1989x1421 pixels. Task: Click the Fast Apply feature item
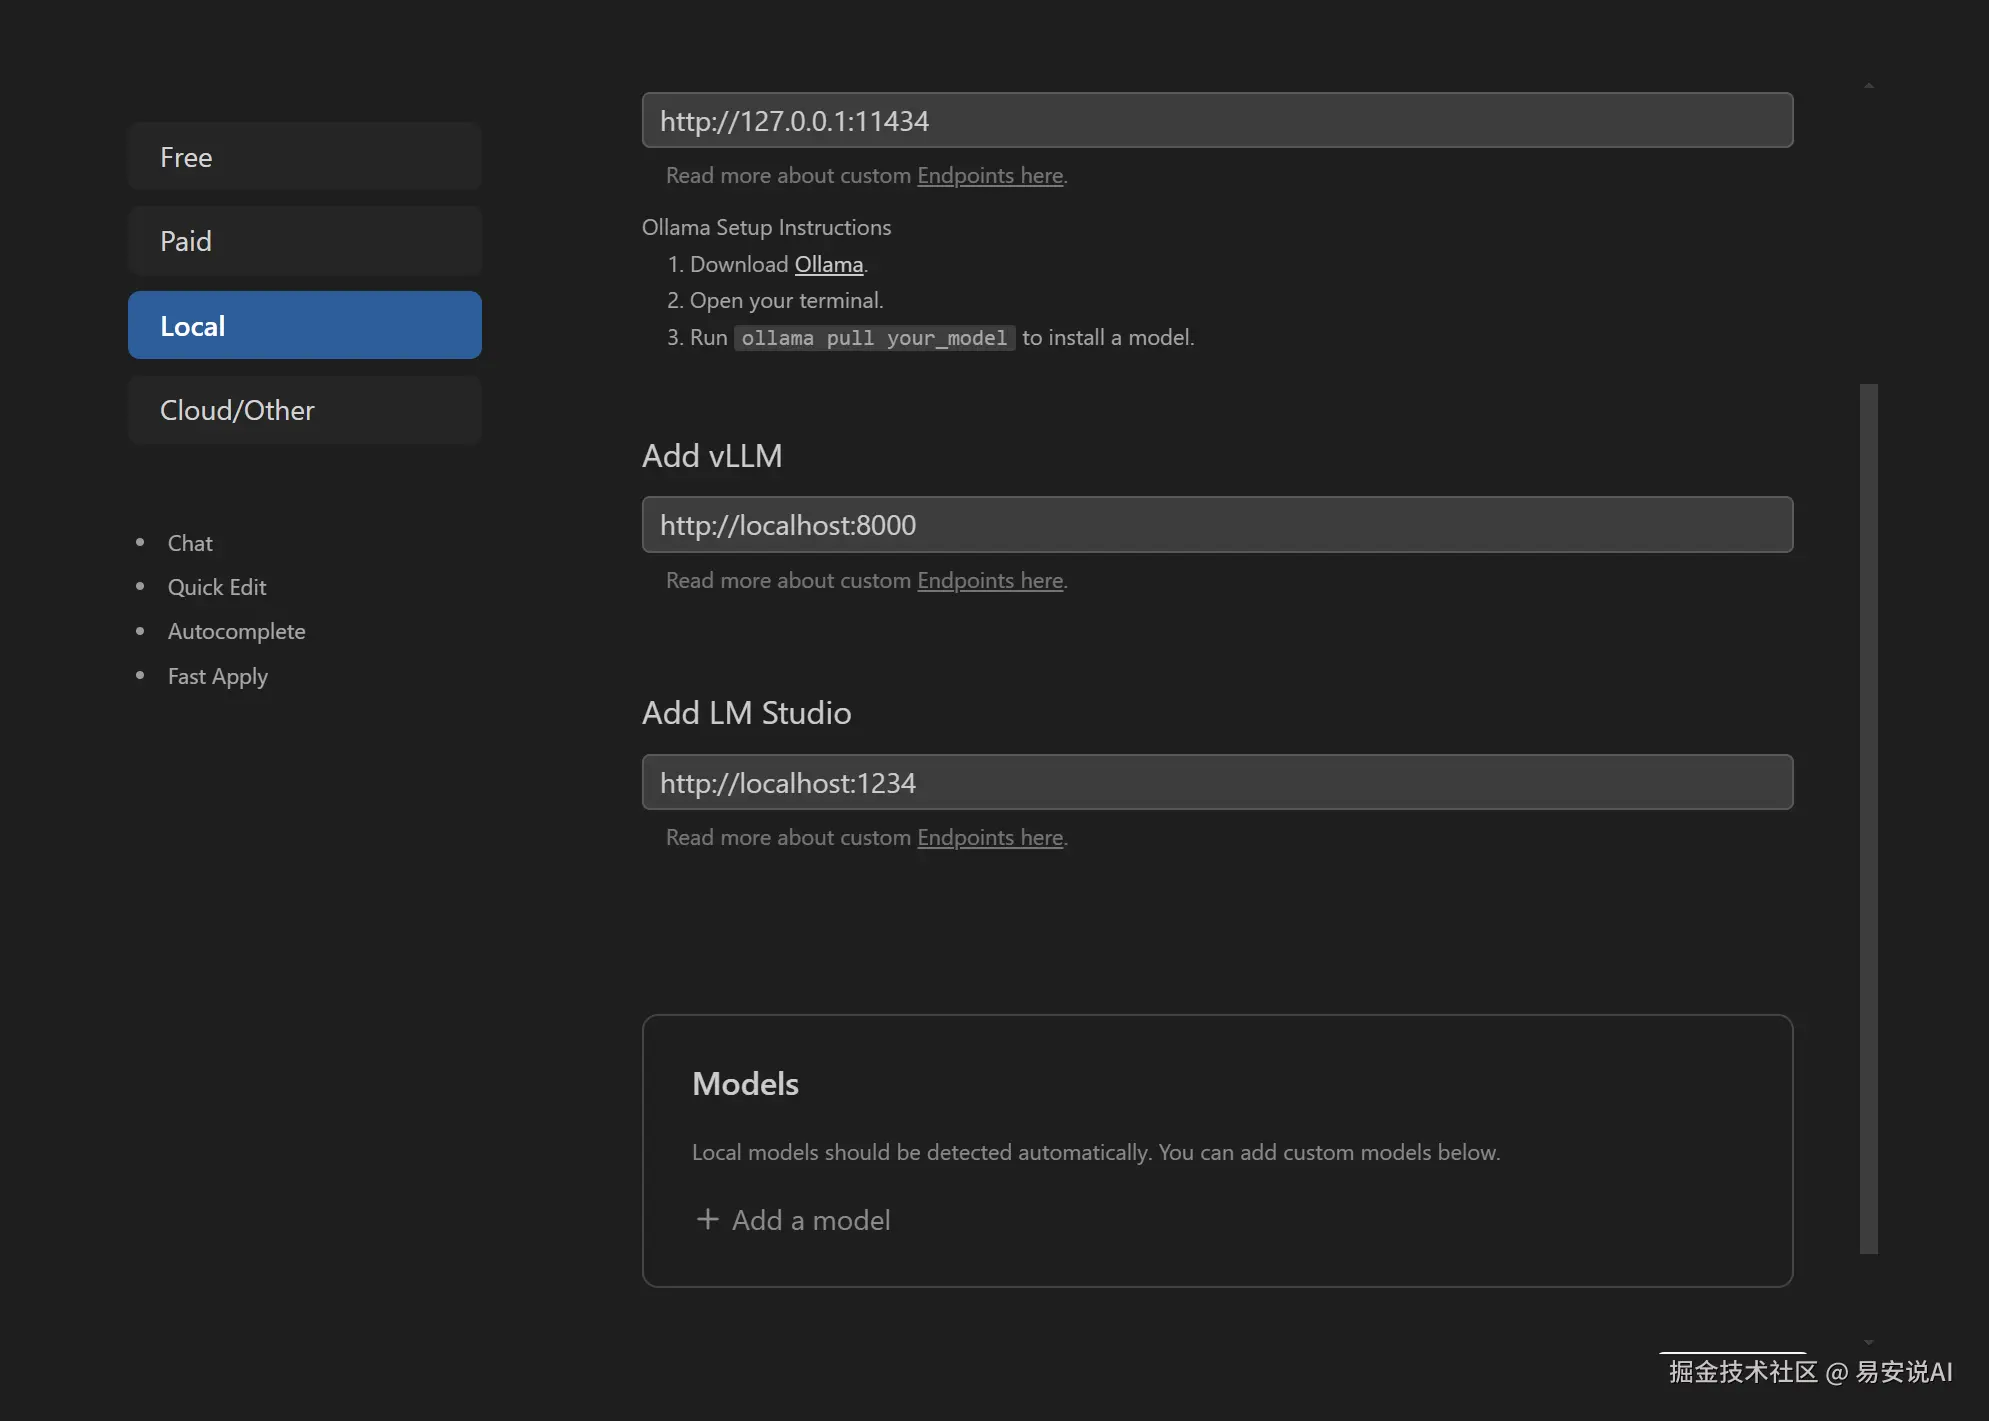point(217,676)
